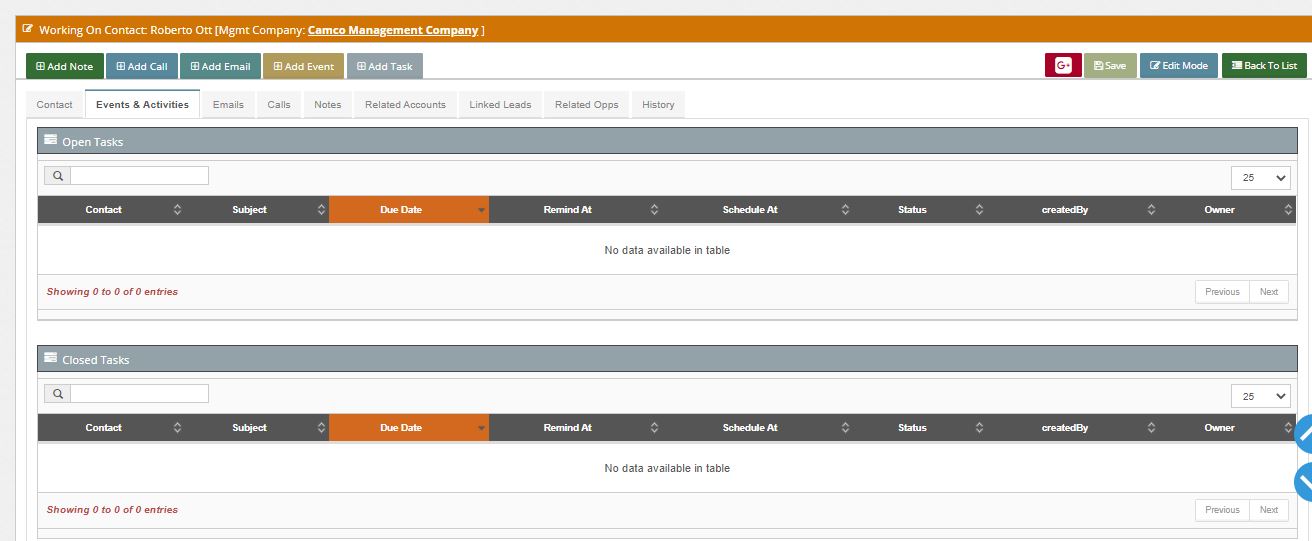
Task: Open the Closed Tasks page-size dropdown
Action: [x=1261, y=396]
